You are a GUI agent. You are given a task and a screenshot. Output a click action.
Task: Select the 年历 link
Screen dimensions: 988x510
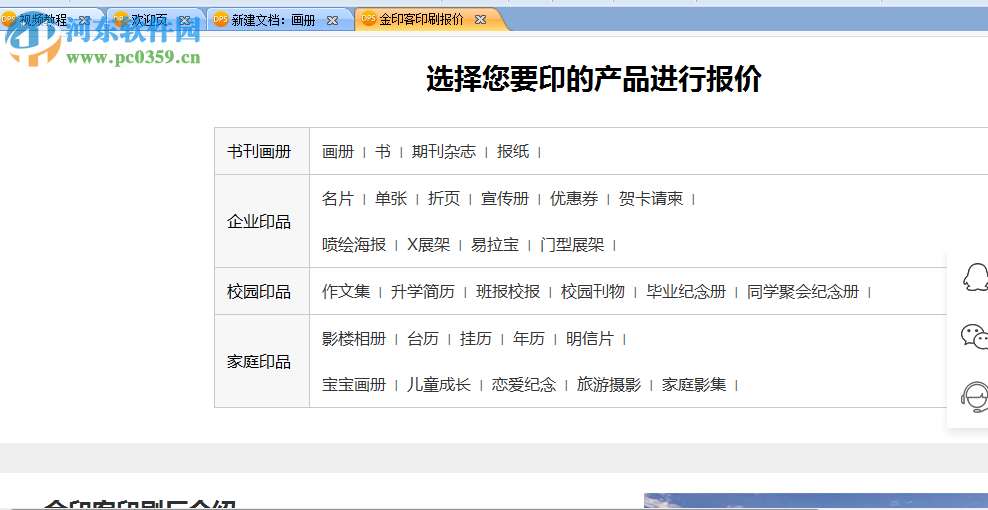(x=529, y=339)
